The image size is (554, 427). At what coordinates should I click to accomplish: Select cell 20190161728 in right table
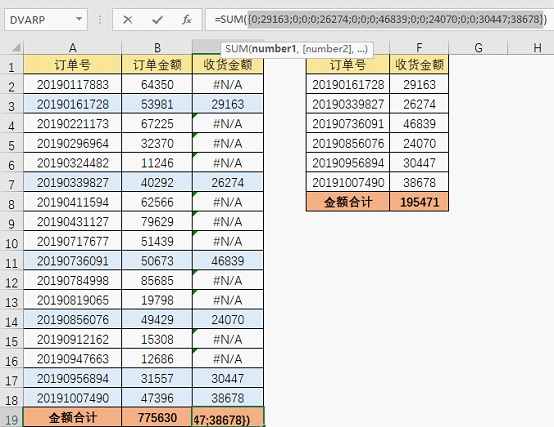(348, 84)
